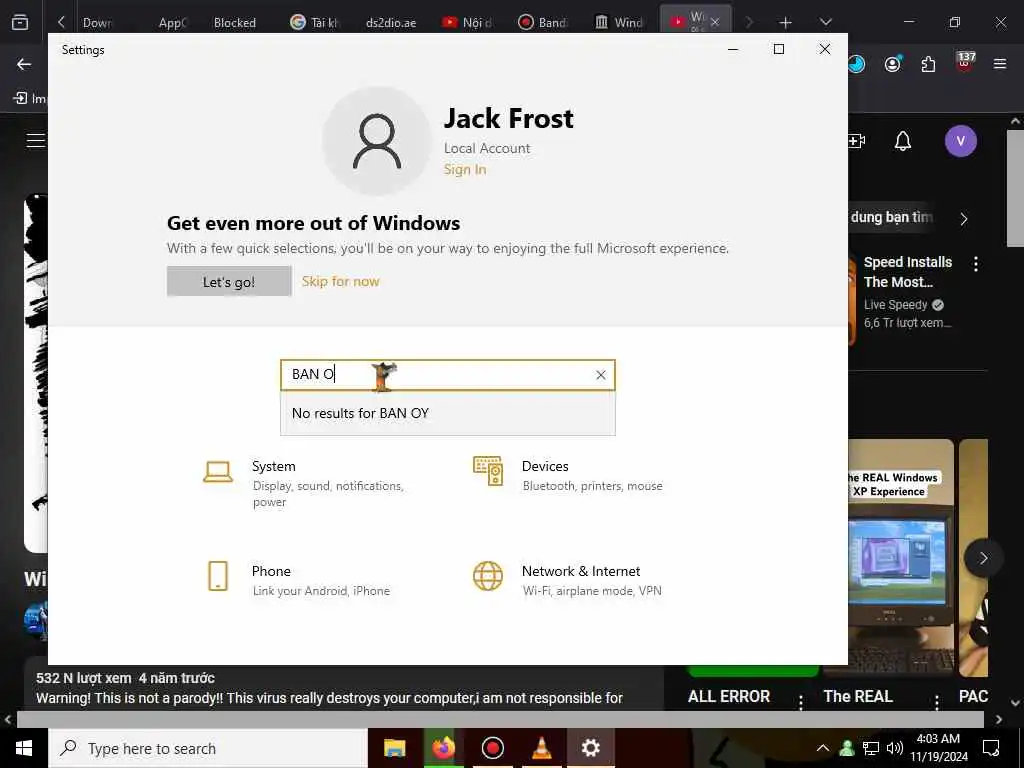
Task: Click the extension icon with 137 badge
Action: [965, 63]
